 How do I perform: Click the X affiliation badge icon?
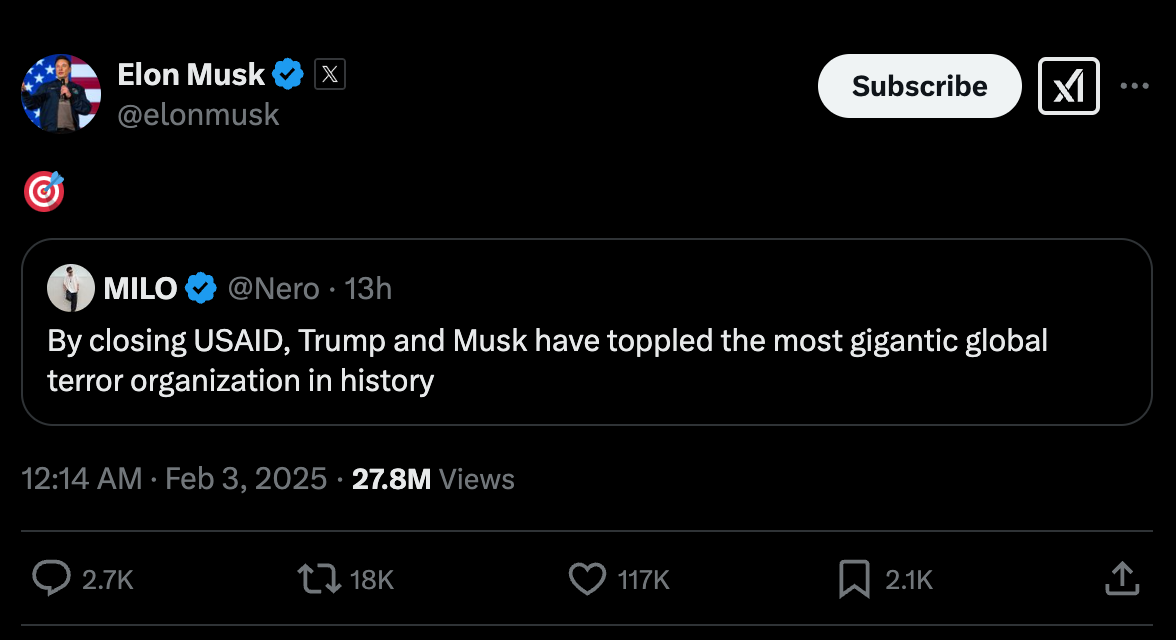click(330, 74)
